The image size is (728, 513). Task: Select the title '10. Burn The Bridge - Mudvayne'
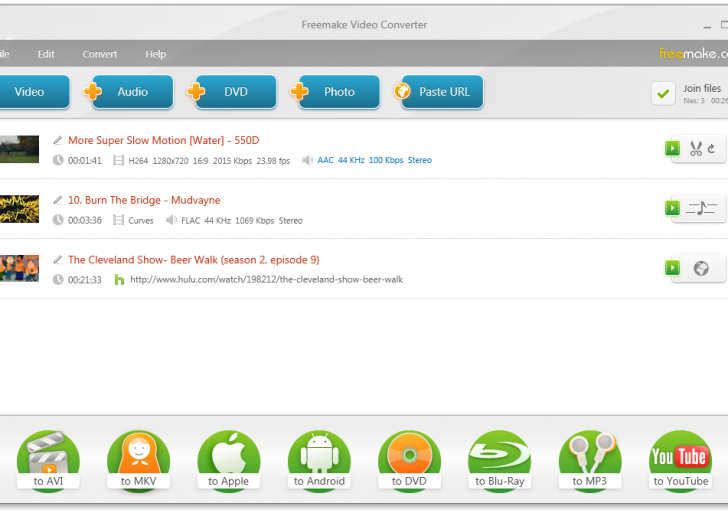click(x=144, y=200)
